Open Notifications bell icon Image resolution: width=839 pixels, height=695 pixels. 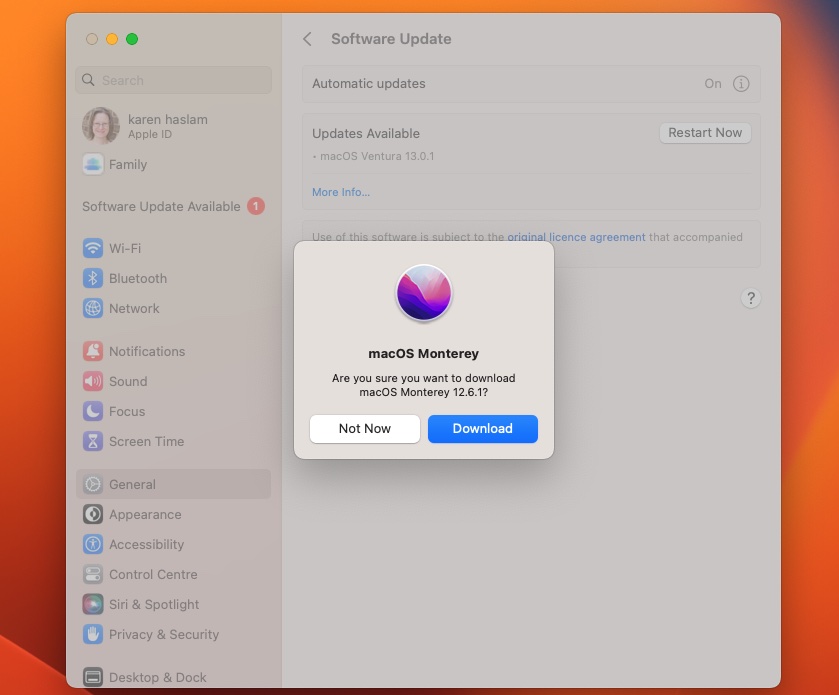[x=93, y=351]
